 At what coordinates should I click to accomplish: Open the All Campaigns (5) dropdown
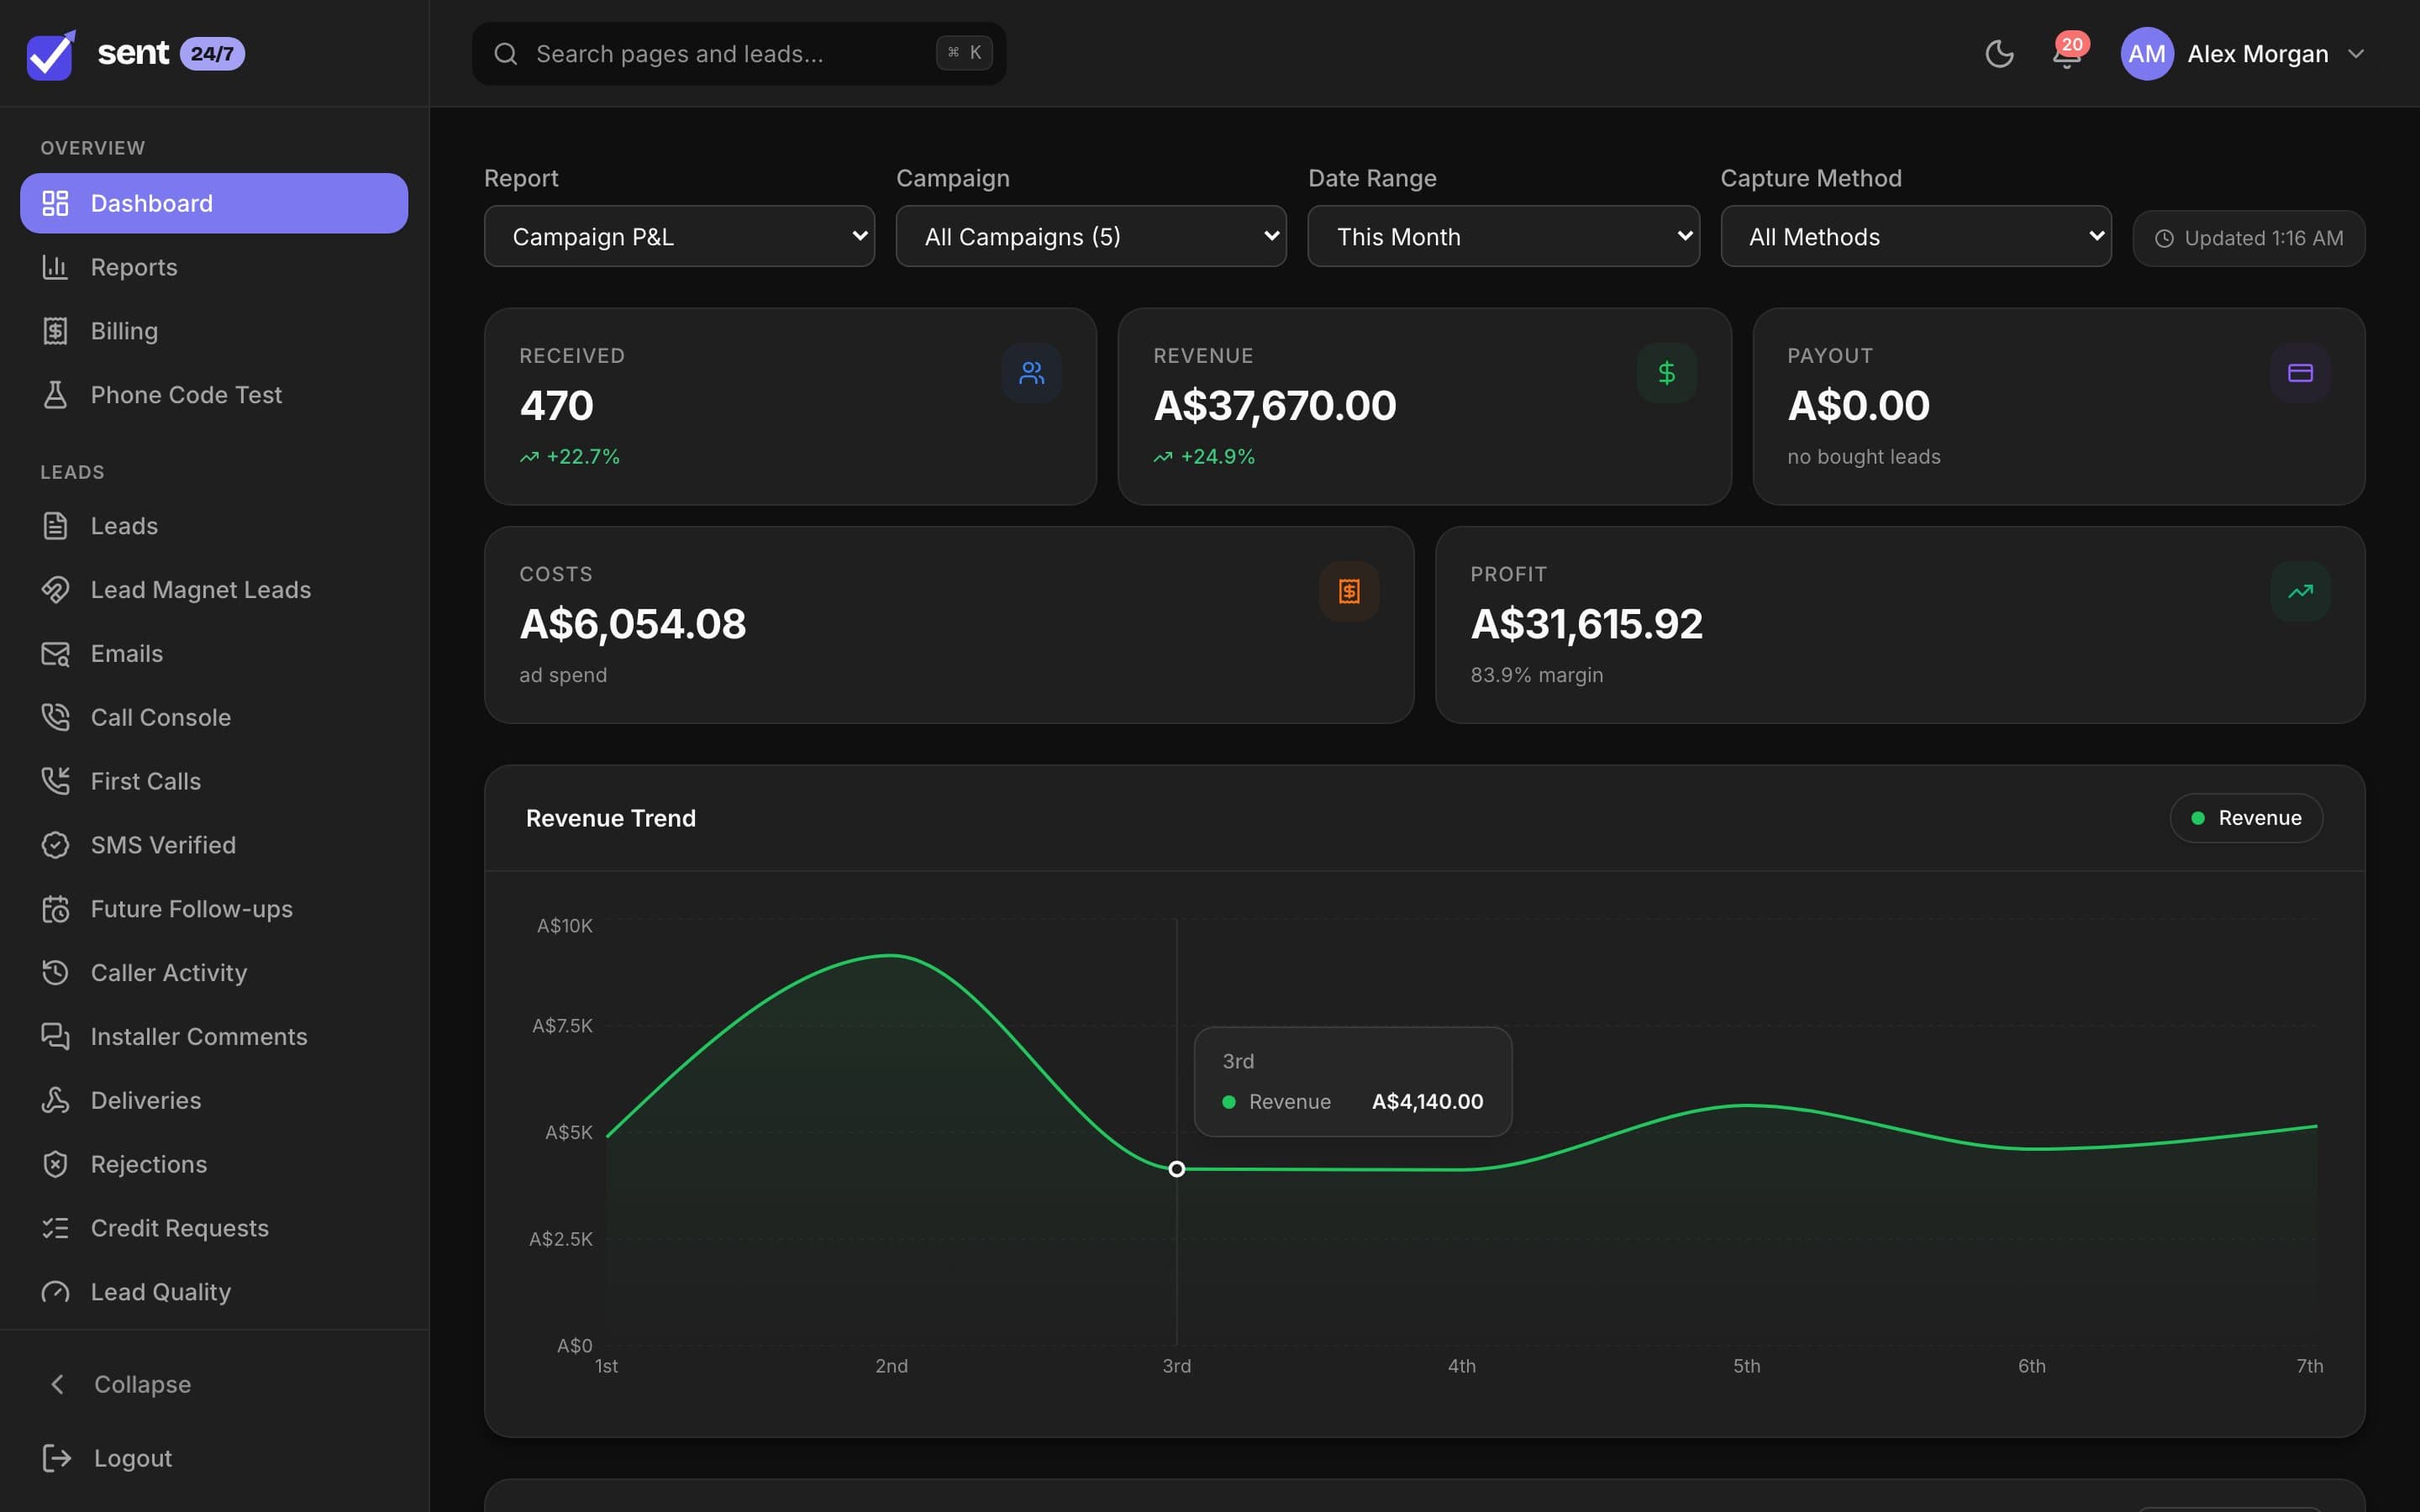pos(1091,236)
